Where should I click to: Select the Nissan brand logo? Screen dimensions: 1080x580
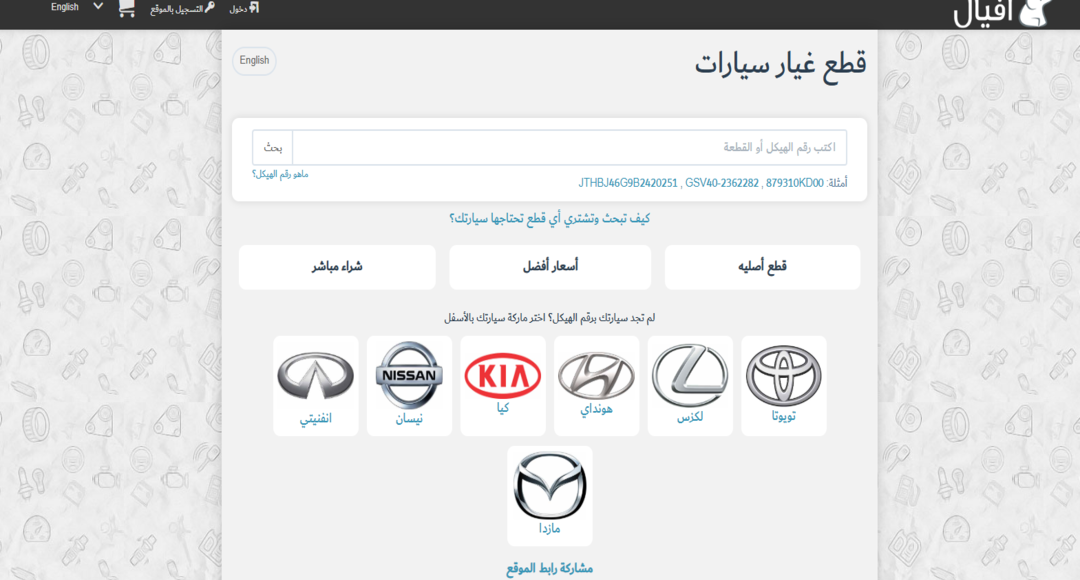coord(409,375)
